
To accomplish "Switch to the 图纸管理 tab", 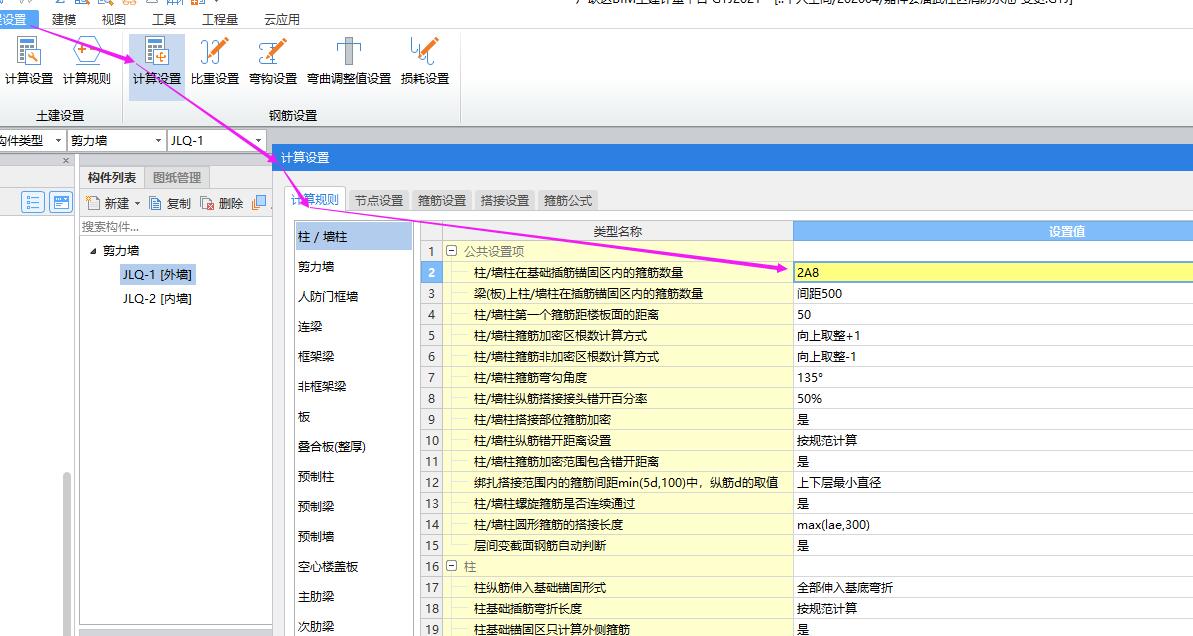I will (x=177, y=177).
